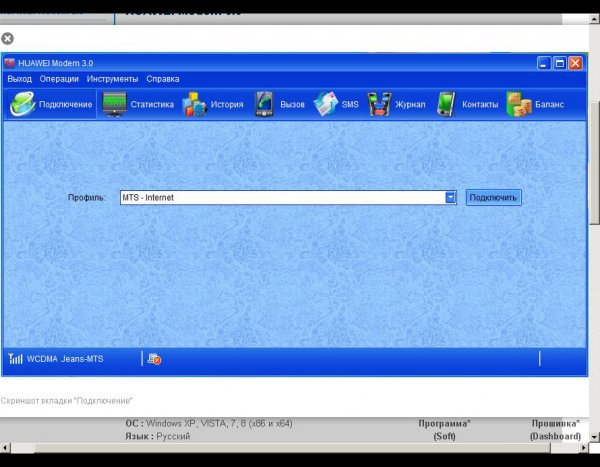This screenshot has height=467, width=600.
Task: Close the screenshot overlay with round X
Action: point(7,38)
